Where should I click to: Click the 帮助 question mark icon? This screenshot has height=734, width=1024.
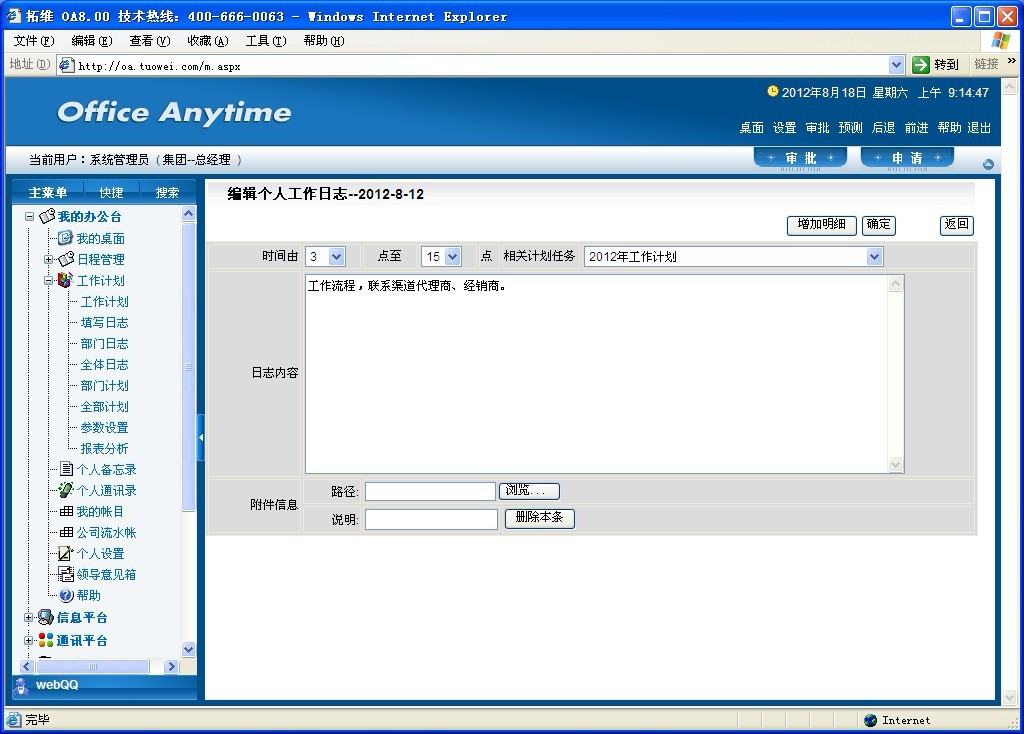(66, 595)
